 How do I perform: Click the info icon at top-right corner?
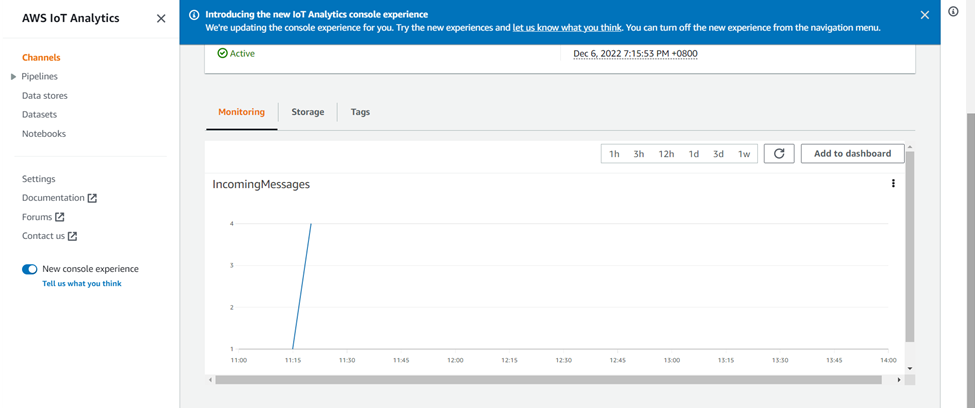coord(953,12)
